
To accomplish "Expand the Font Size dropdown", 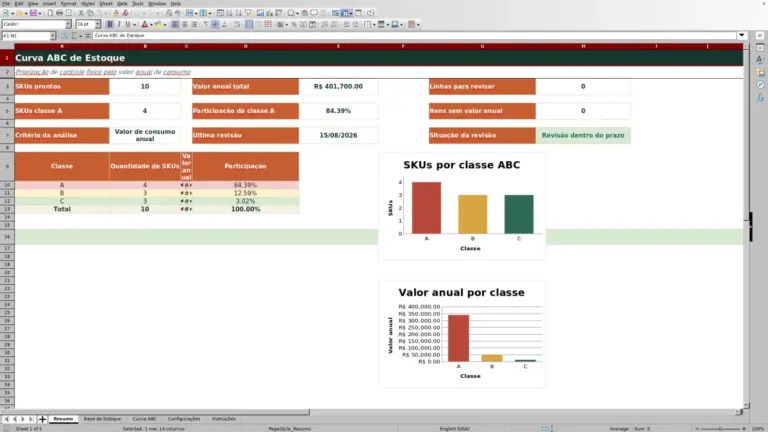I will [x=97, y=24].
